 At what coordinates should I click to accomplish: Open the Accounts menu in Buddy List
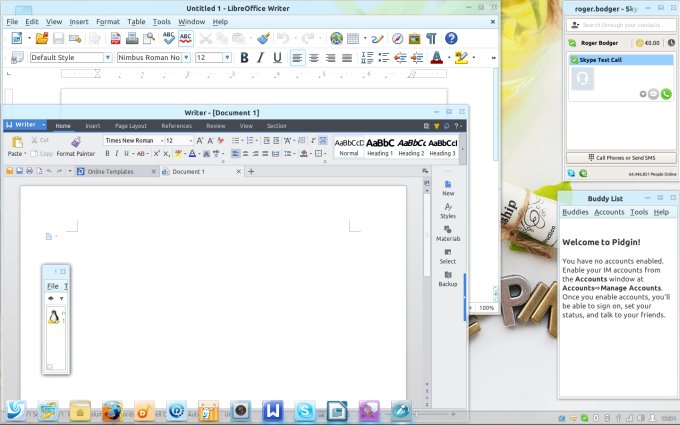tap(609, 212)
